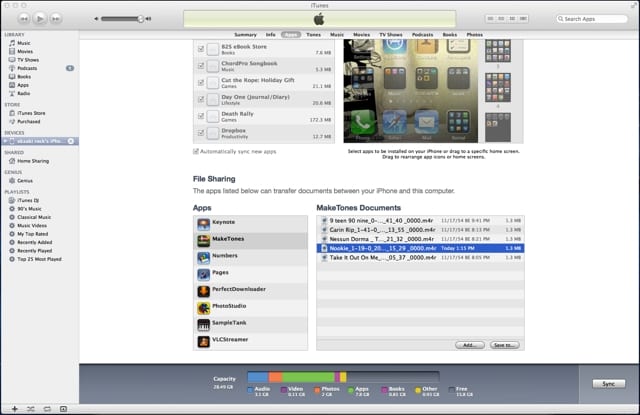Image resolution: width=640 pixels, height=415 pixels.
Task: Select VLCStreamer in File Sharing apps
Action: click(251, 341)
